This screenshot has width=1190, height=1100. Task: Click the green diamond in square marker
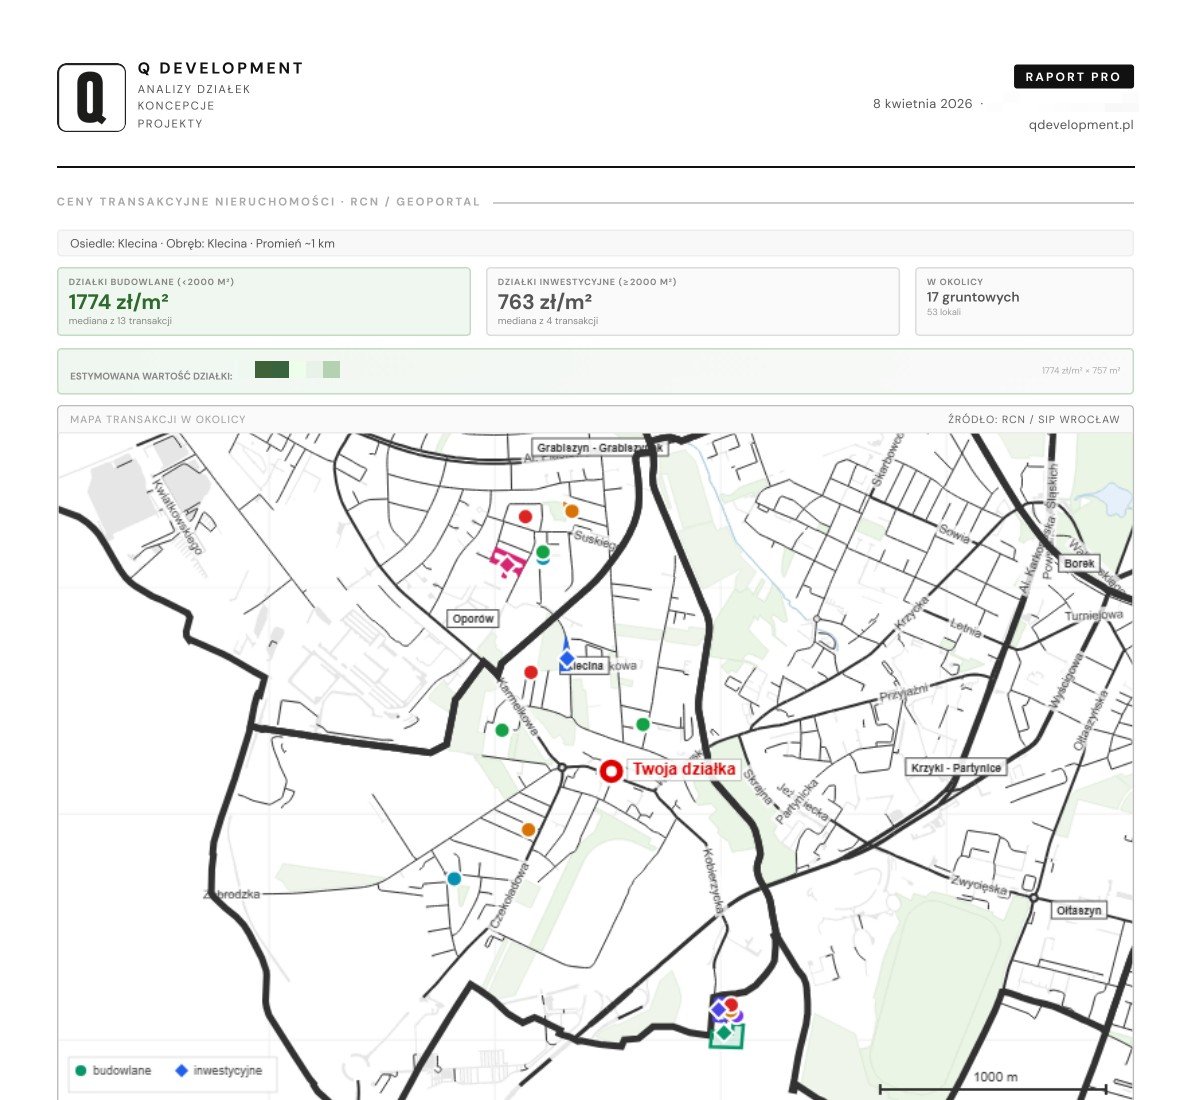[x=725, y=1033]
